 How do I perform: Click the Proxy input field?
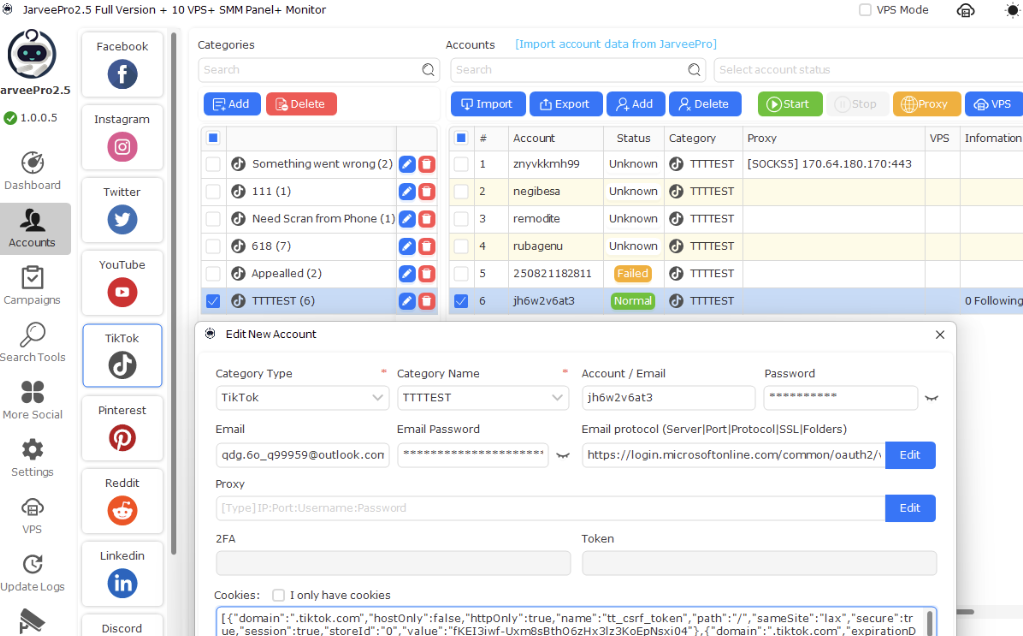[x=549, y=508]
